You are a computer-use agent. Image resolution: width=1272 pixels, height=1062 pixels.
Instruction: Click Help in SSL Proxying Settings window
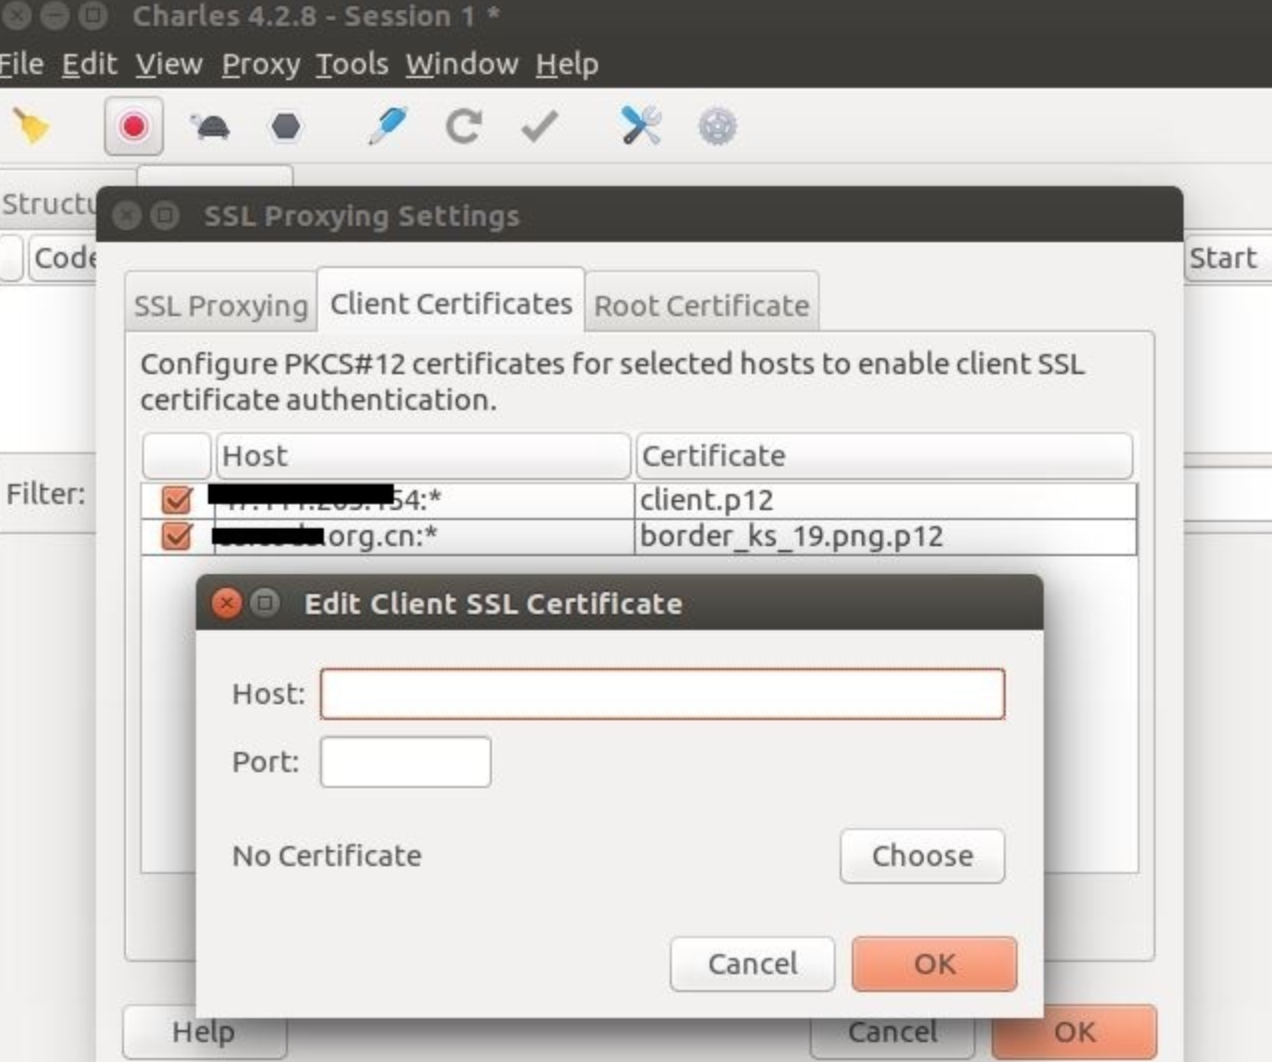tap(204, 1032)
